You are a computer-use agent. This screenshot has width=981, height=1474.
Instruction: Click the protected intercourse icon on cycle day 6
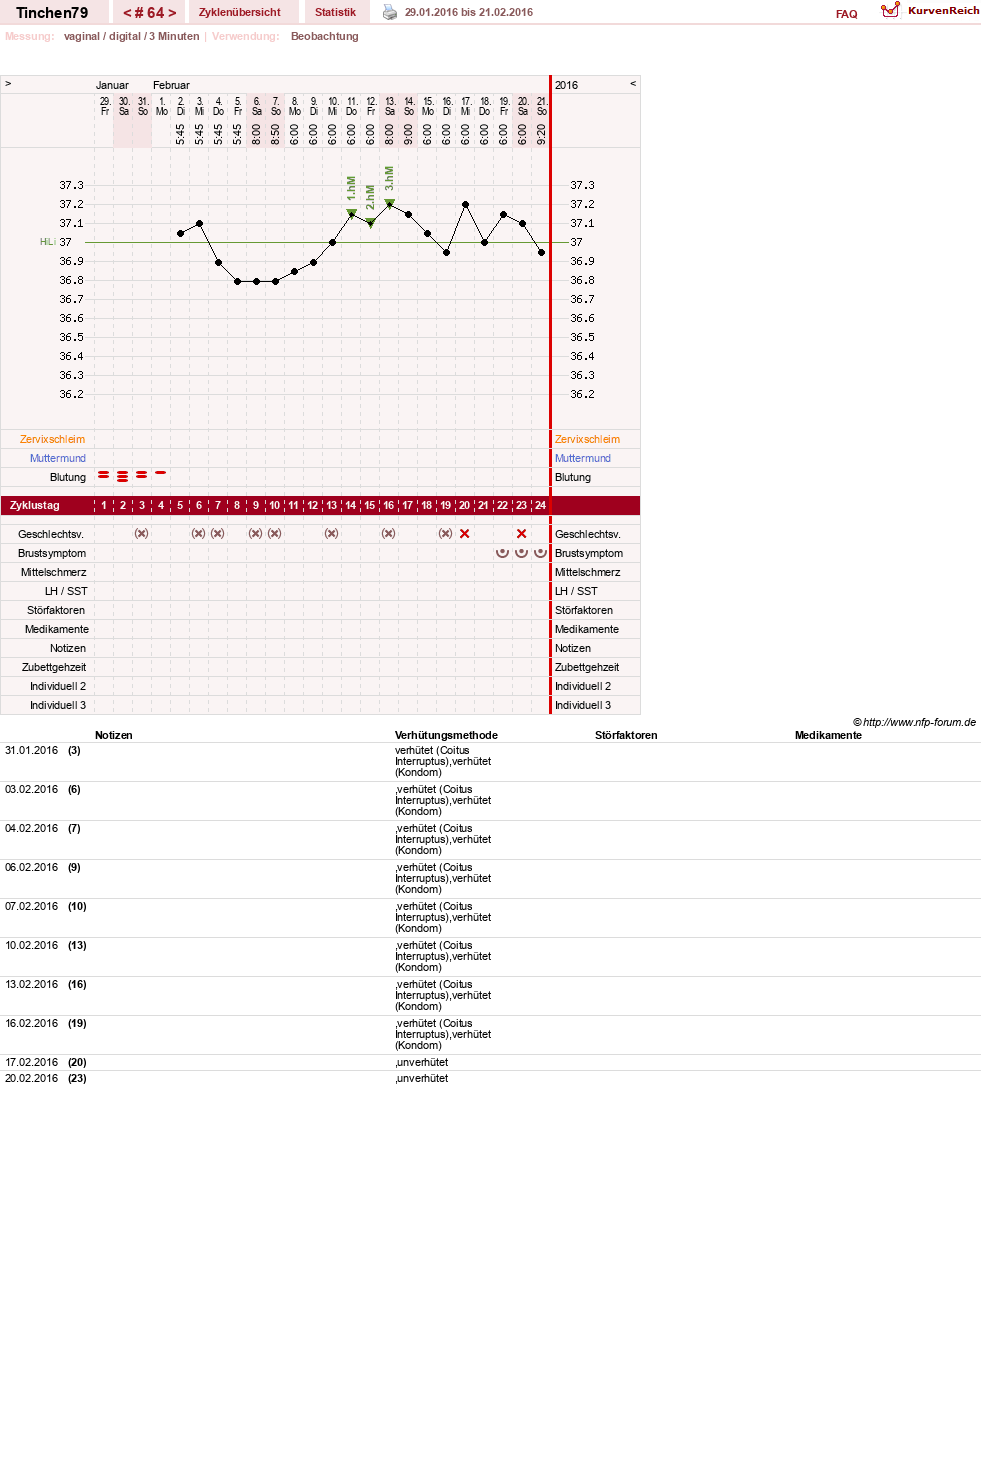[199, 534]
